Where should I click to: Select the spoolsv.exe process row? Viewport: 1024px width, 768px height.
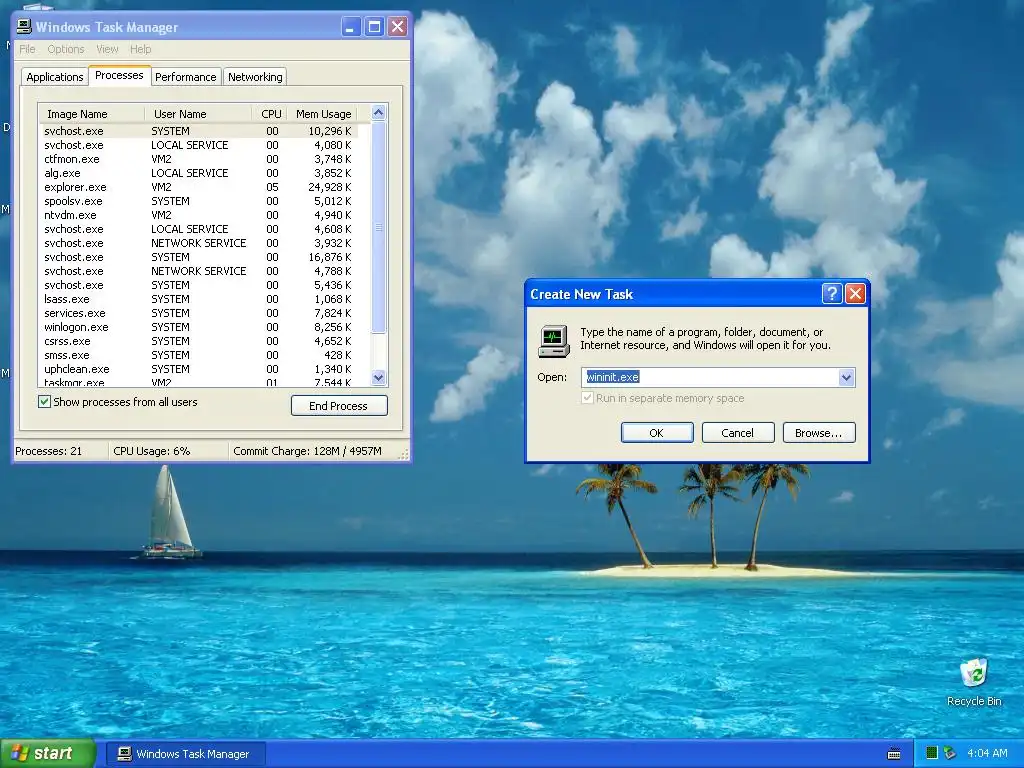(199, 201)
